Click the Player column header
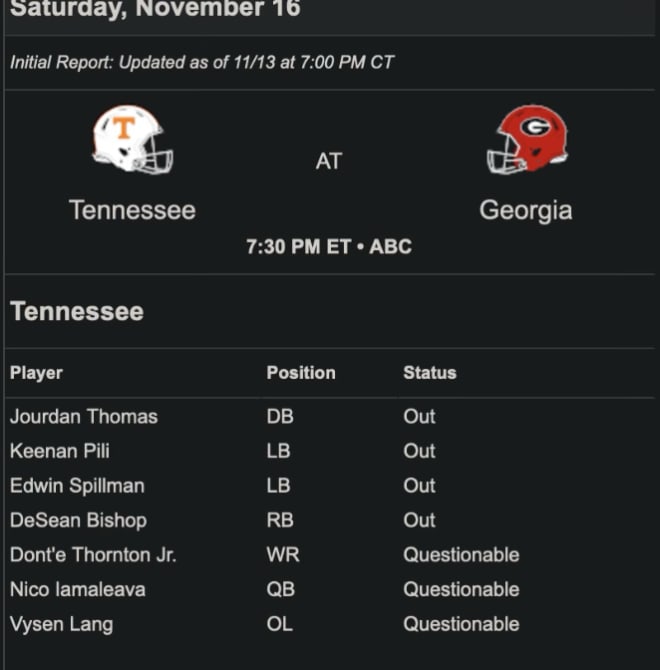The width and height of the screenshot is (660, 670). click(x=36, y=373)
